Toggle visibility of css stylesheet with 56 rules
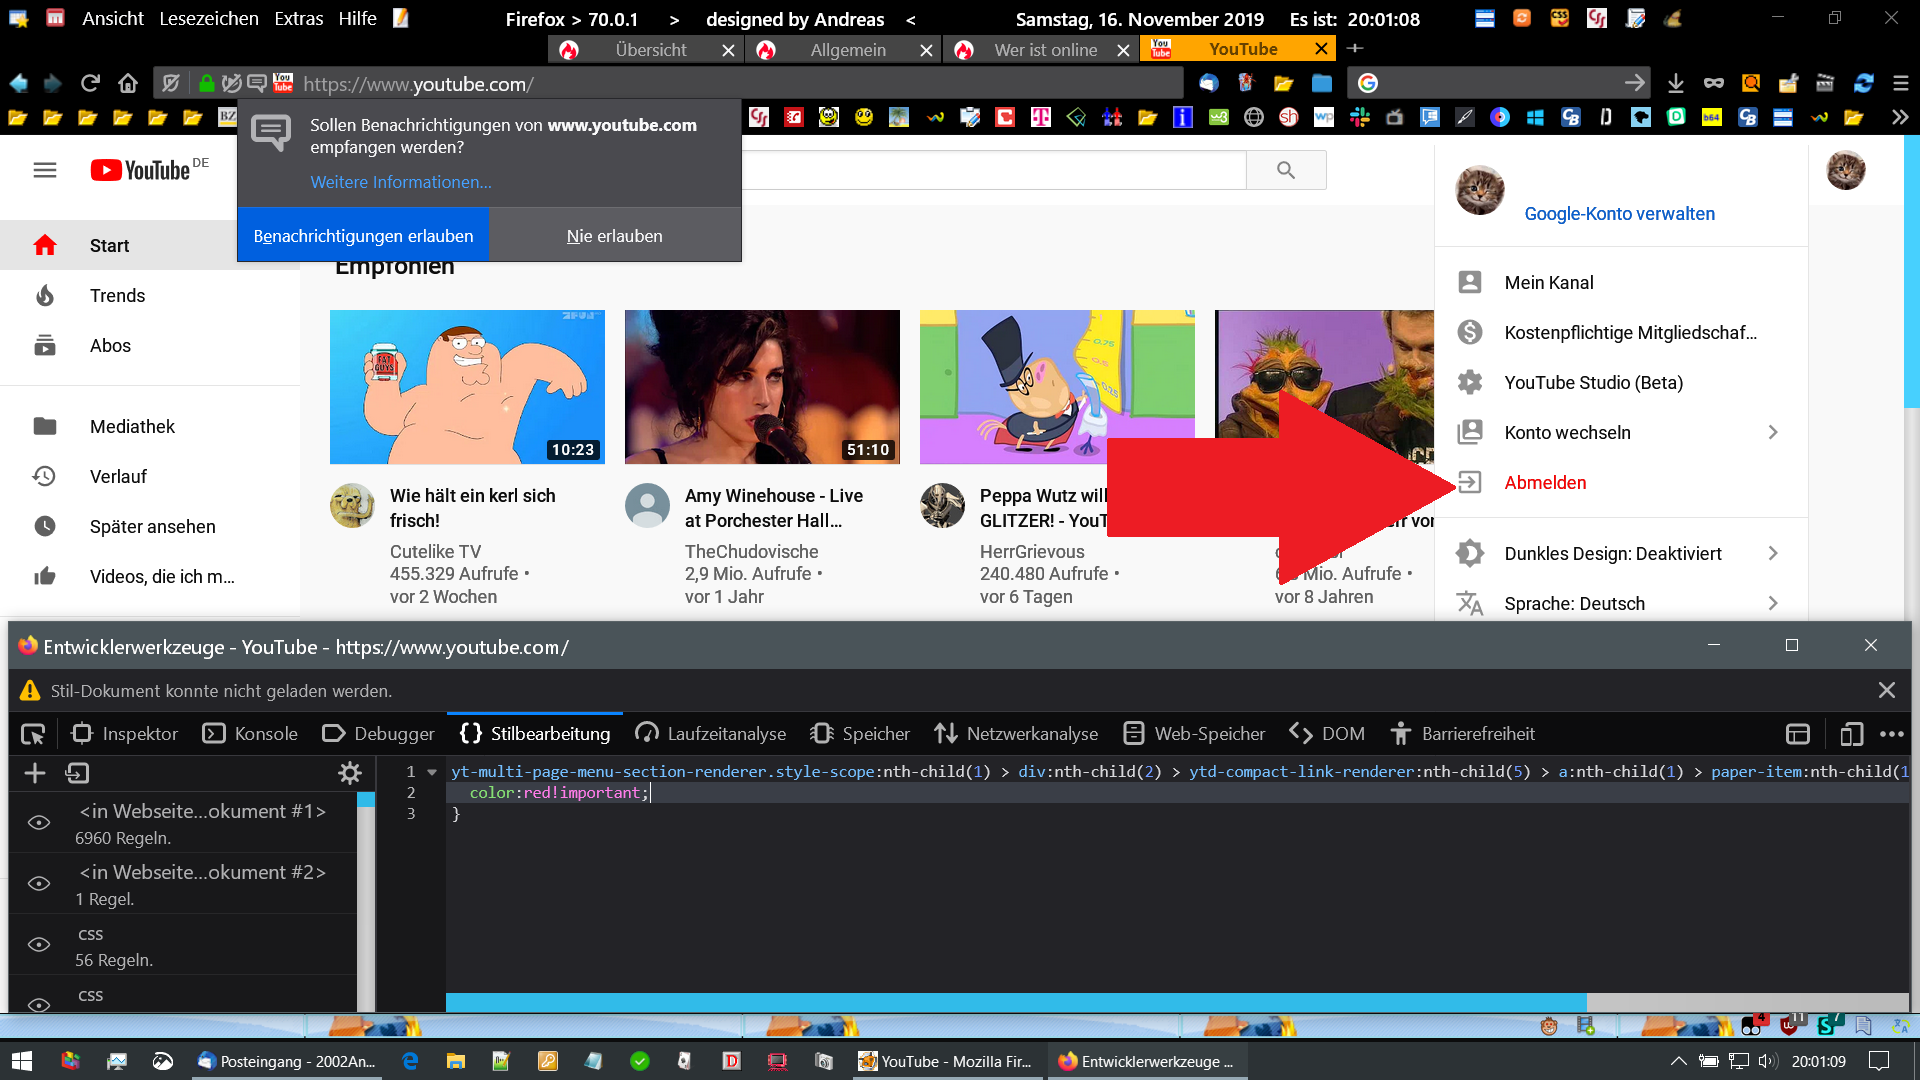 [x=39, y=945]
